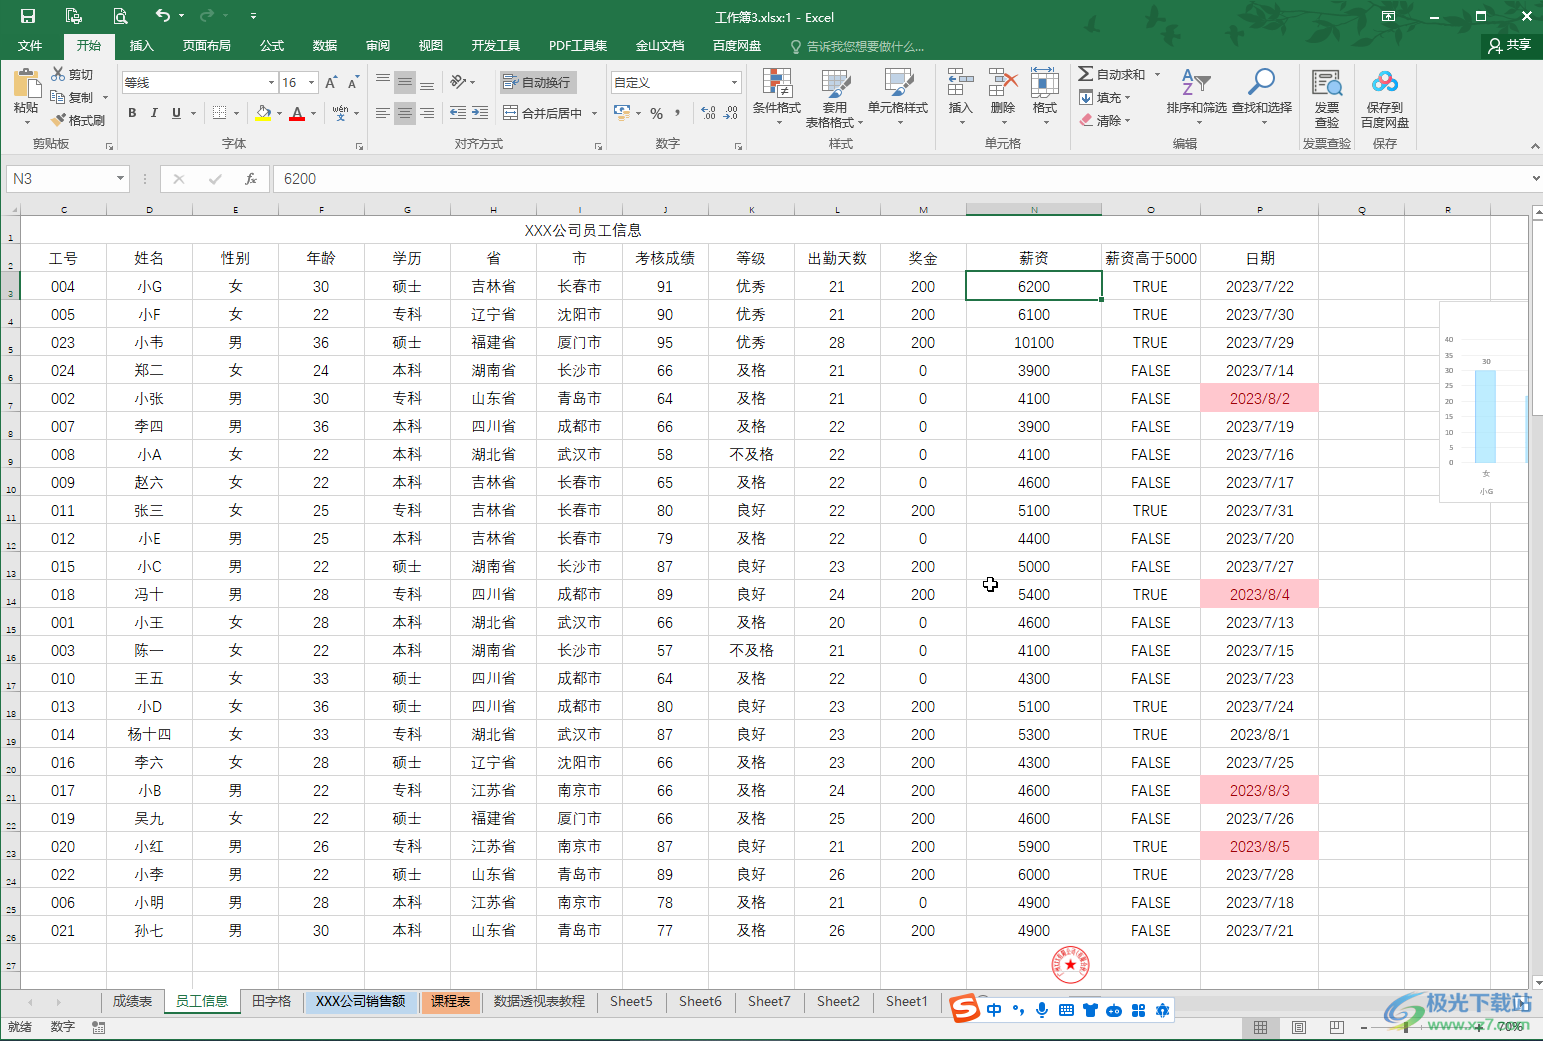Open the 成绩表 sheet tab
Image resolution: width=1543 pixels, height=1041 pixels.
point(132,1001)
